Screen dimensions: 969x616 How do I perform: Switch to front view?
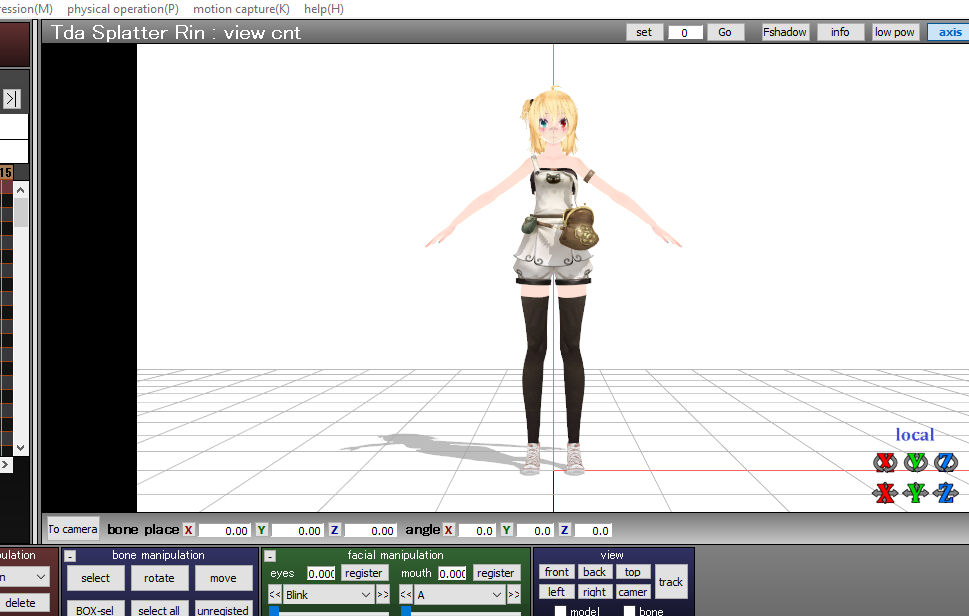[556, 572]
